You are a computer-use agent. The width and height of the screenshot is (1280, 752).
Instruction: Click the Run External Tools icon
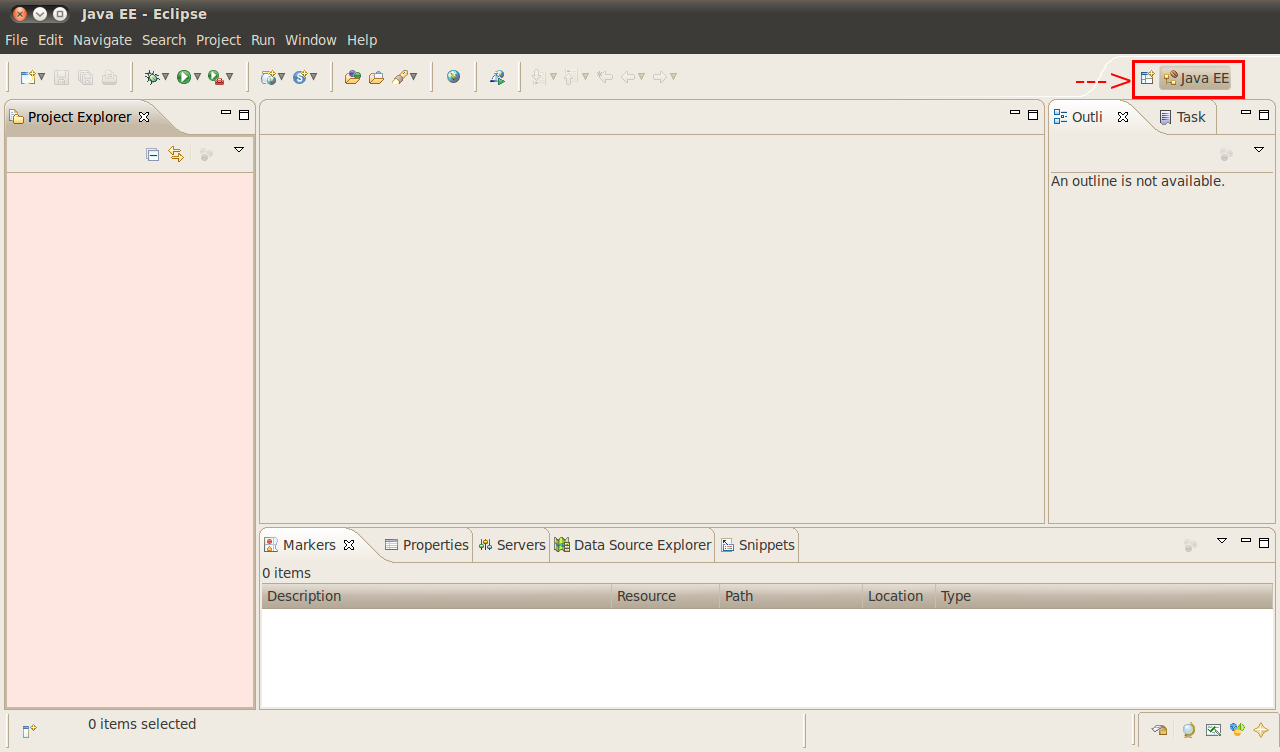coord(215,77)
